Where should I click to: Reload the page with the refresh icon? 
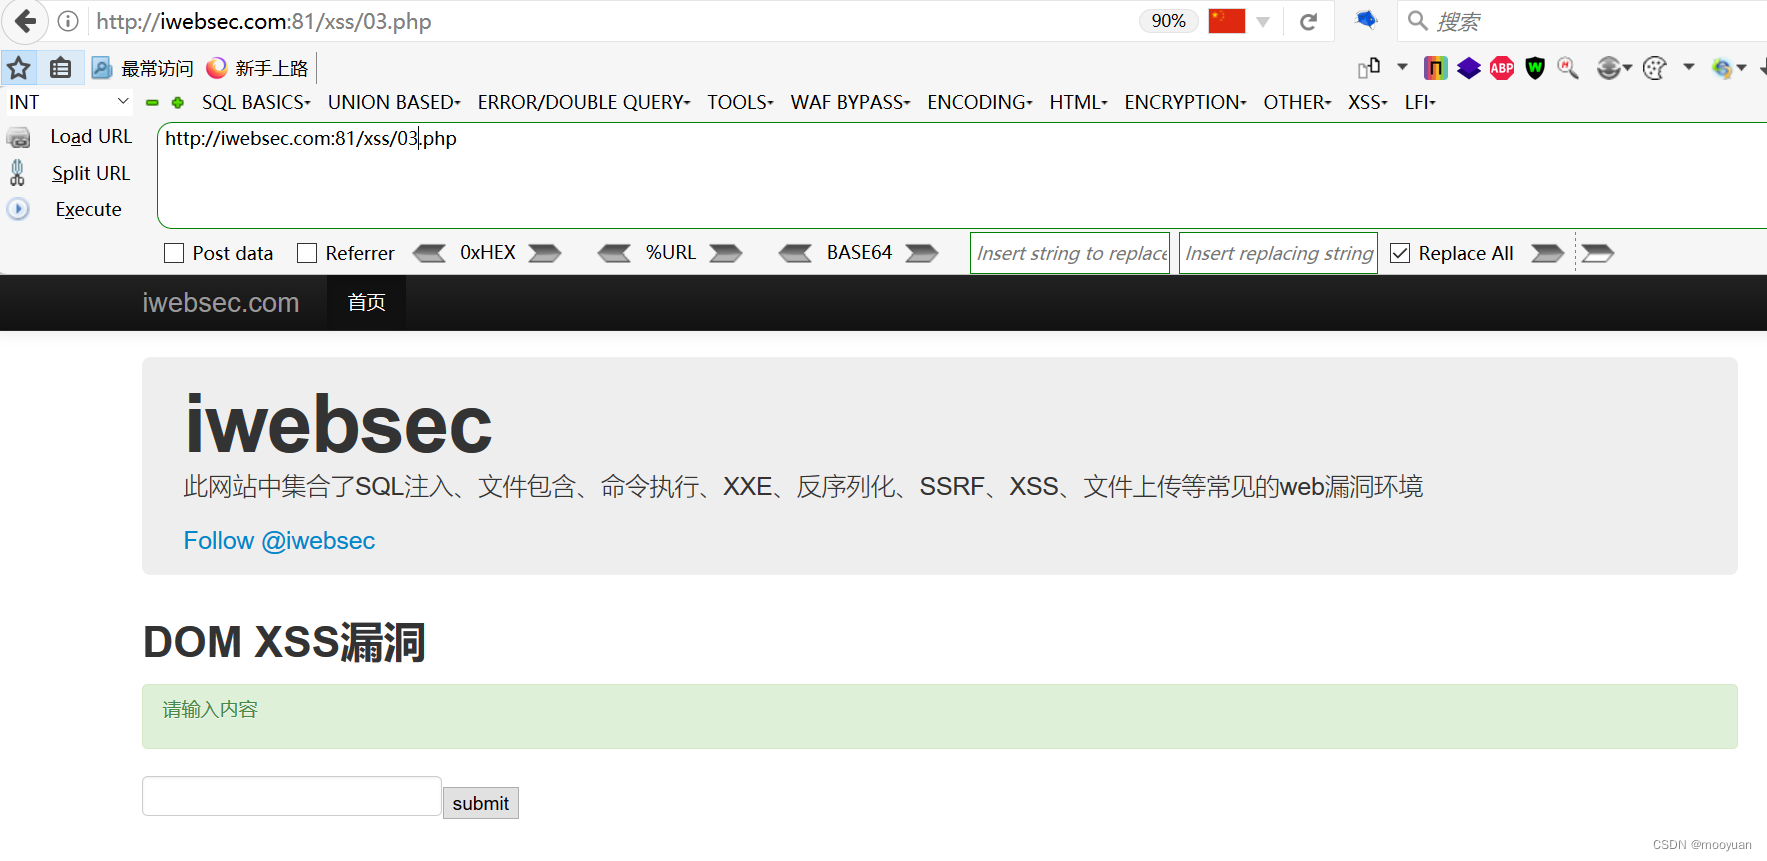[x=1308, y=21]
